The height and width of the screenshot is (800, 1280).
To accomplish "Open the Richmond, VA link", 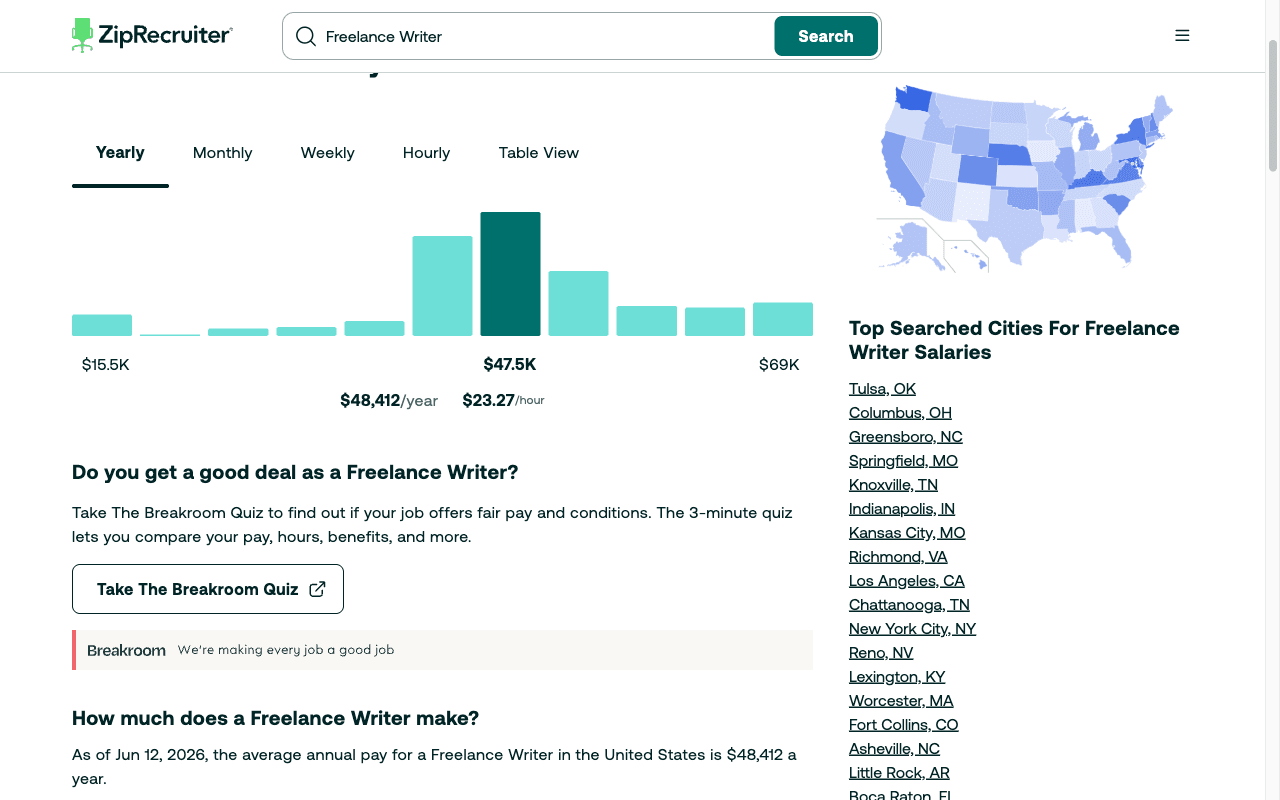I will [x=898, y=556].
